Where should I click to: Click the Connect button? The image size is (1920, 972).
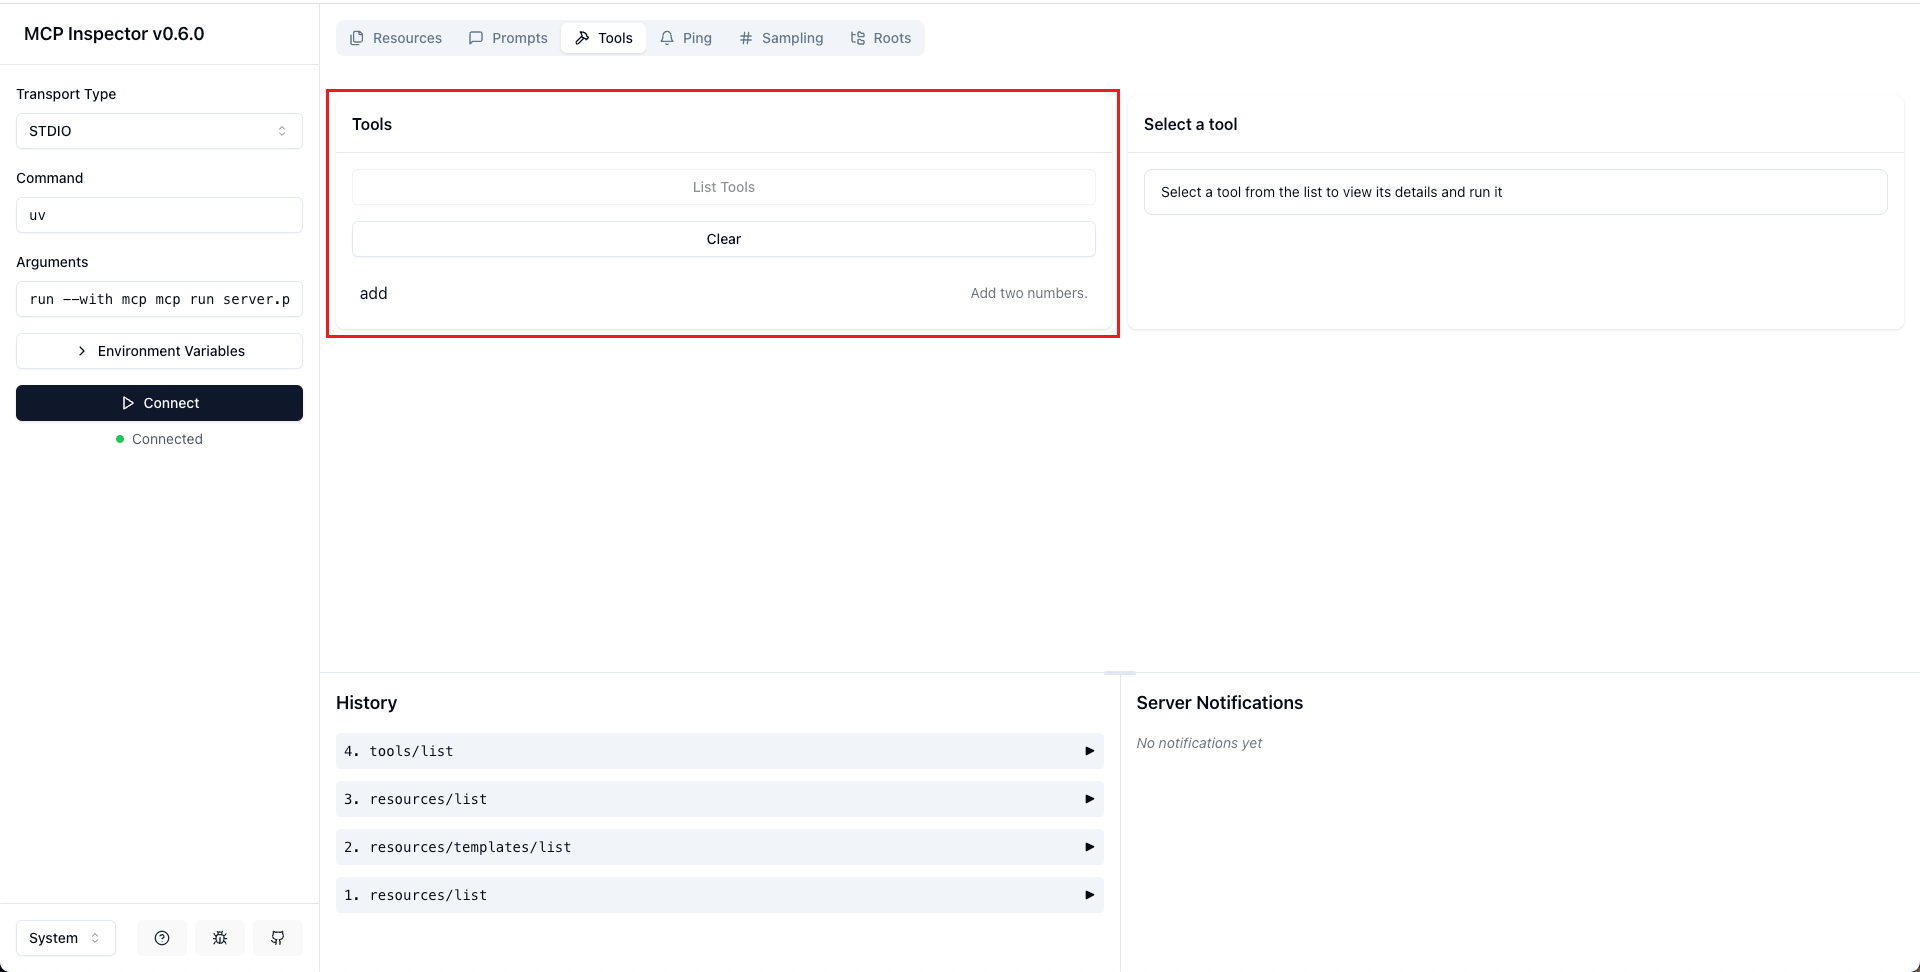point(159,403)
